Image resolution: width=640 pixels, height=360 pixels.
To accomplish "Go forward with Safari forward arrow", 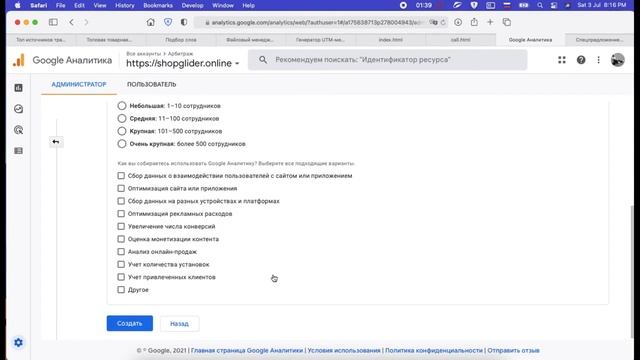I will [86, 22].
